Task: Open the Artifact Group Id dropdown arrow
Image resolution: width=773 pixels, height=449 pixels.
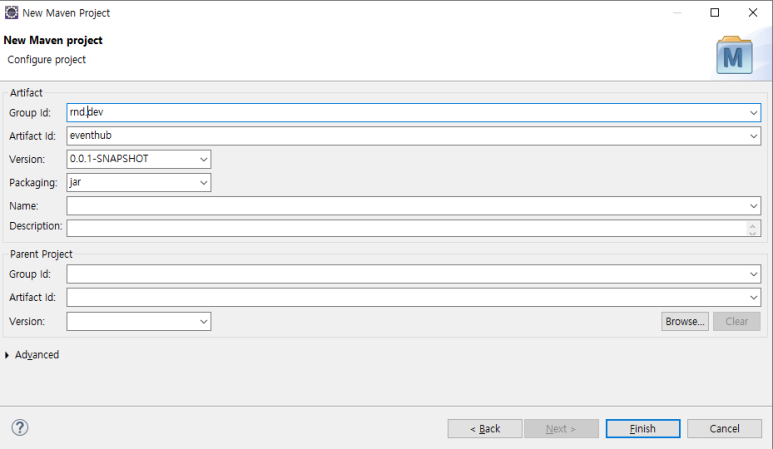Action: [753, 113]
